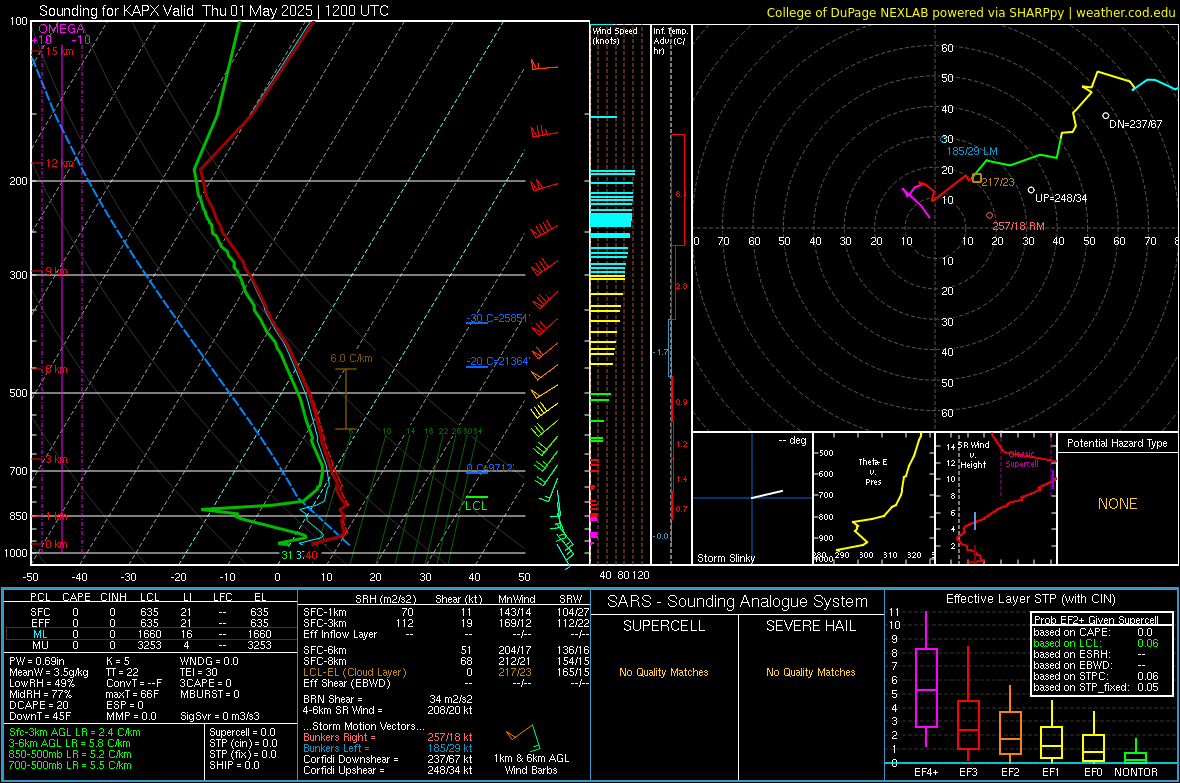Click the Corfidi Upshear = 248/34 kt line
This screenshot has width=1180, height=783.
[388, 769]
